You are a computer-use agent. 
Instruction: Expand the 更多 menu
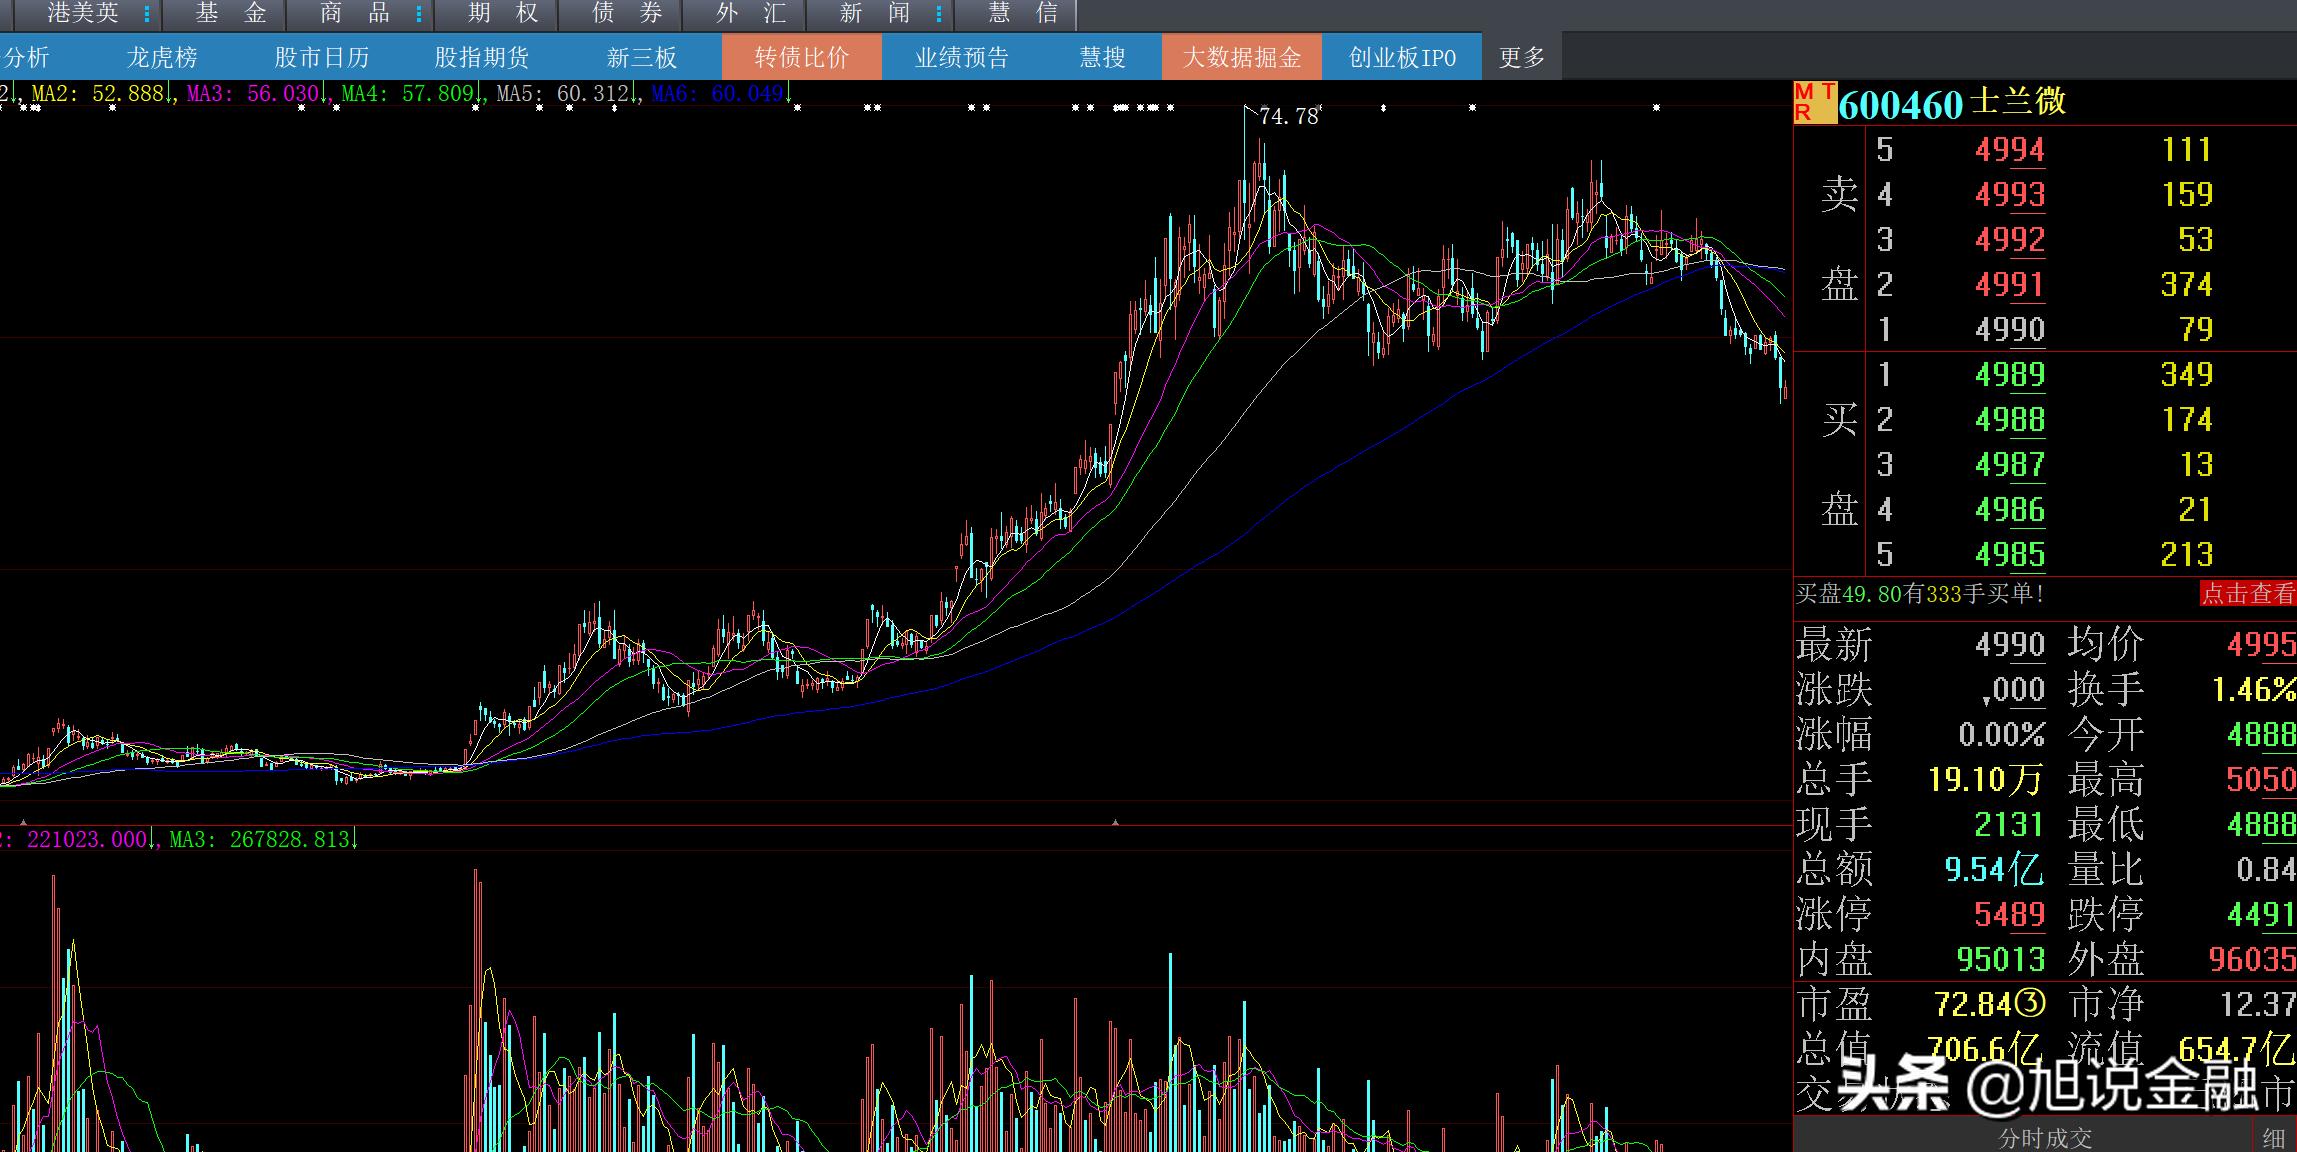tap(1522, 57)
